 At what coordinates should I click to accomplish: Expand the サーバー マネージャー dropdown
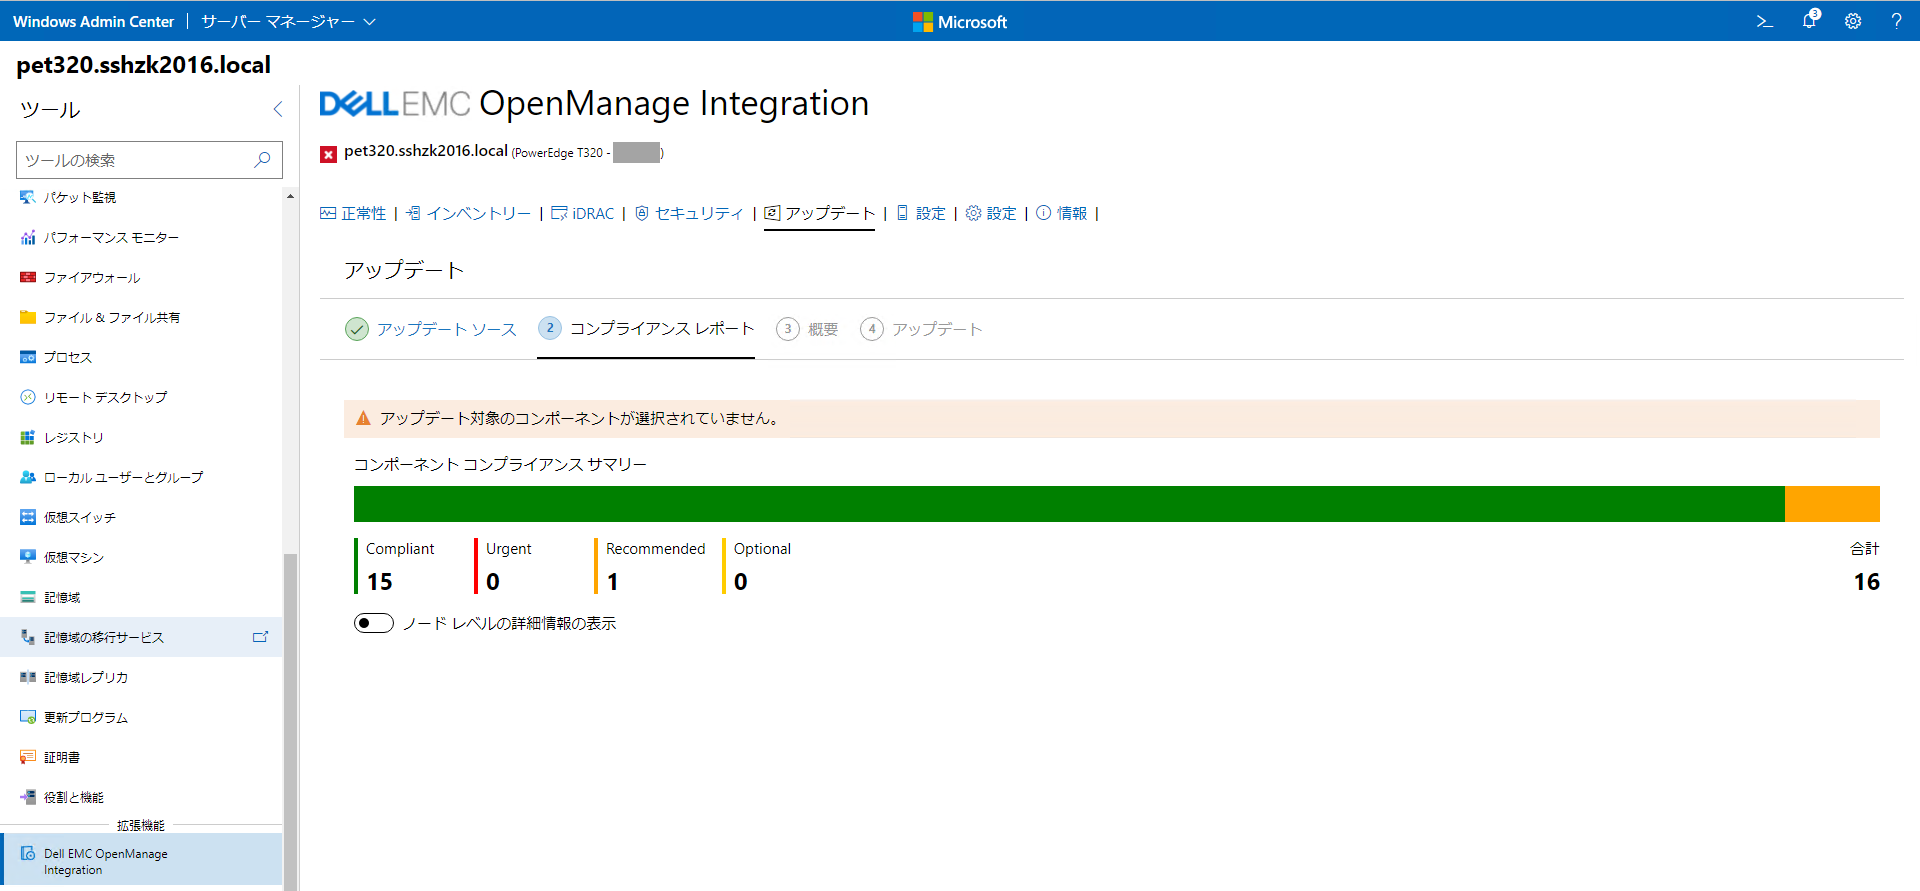tap(288, 21)
